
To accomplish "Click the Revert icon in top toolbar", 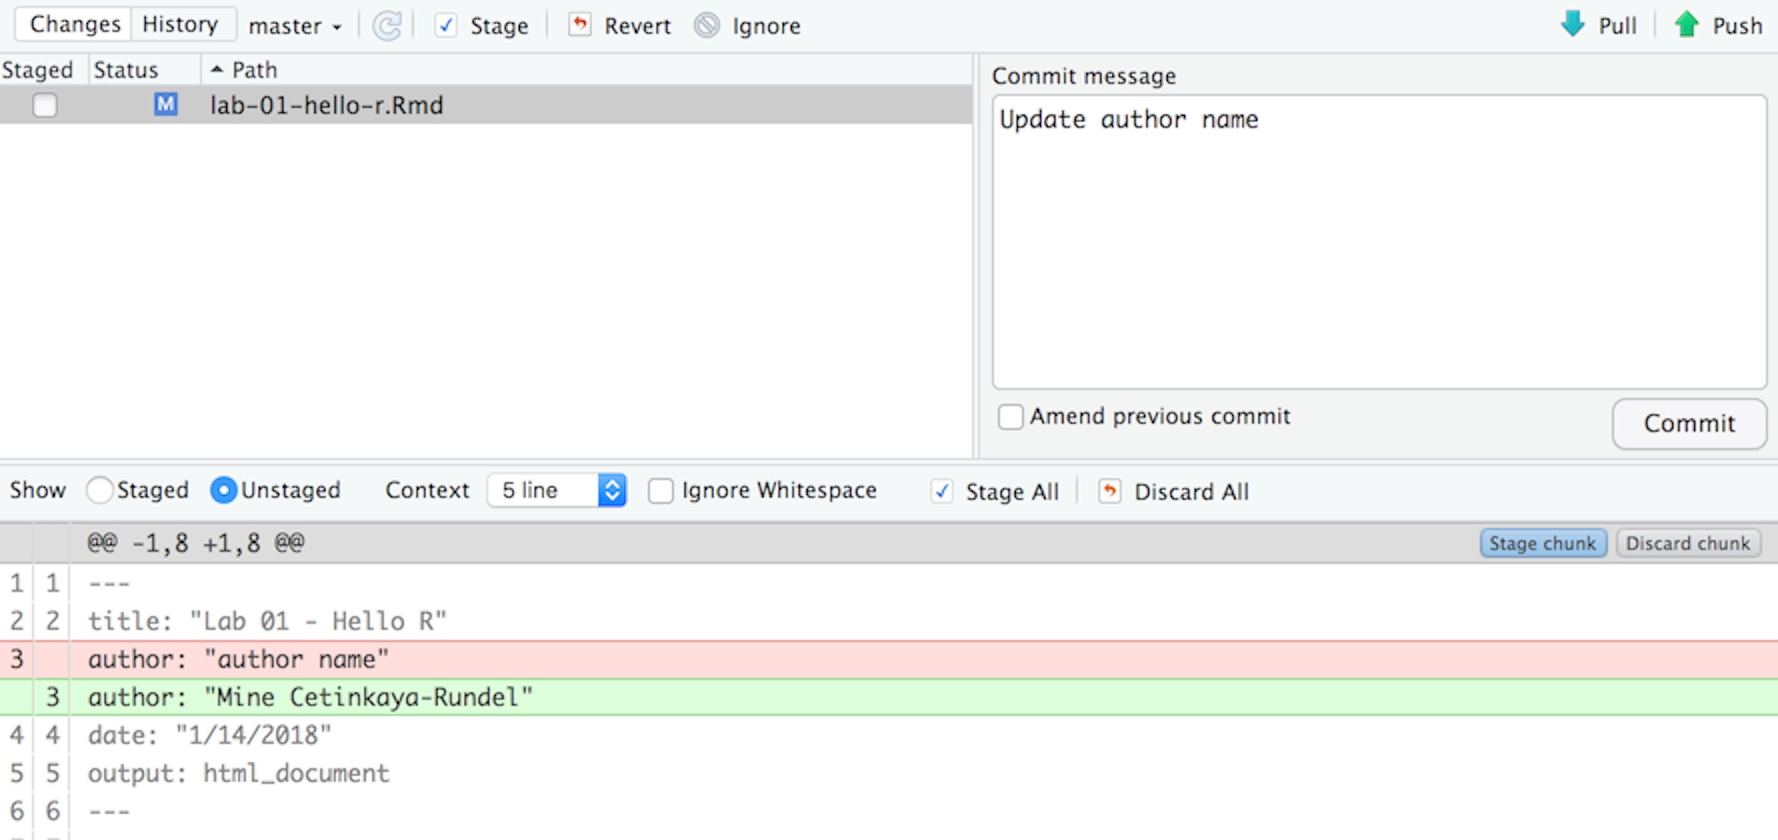I will 580,25.
